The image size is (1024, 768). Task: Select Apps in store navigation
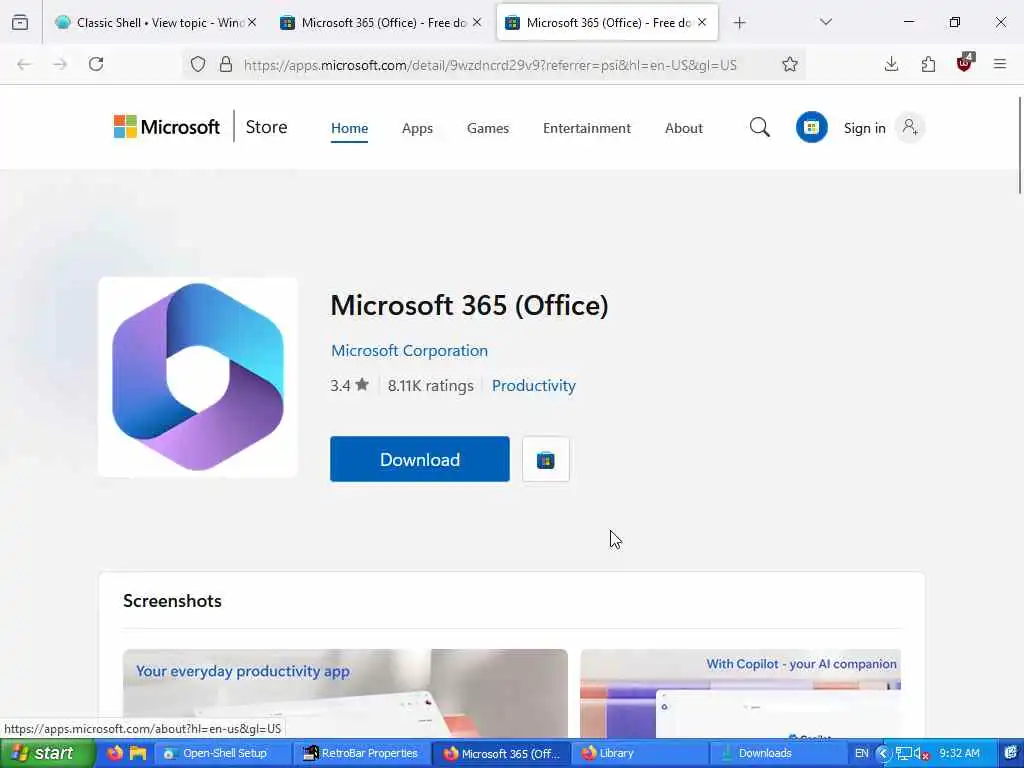[417, 128]
